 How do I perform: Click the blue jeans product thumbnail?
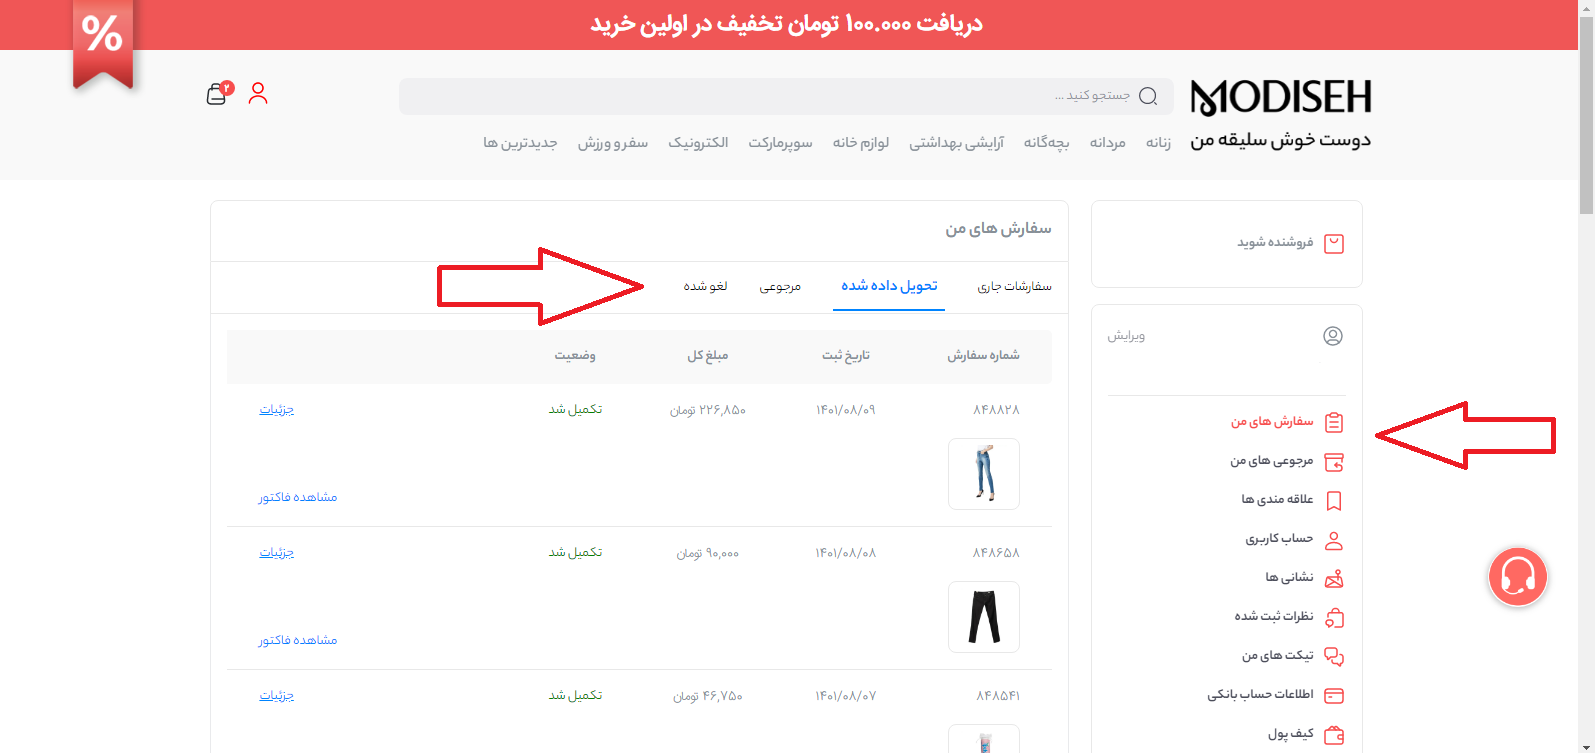pos(984,474)
